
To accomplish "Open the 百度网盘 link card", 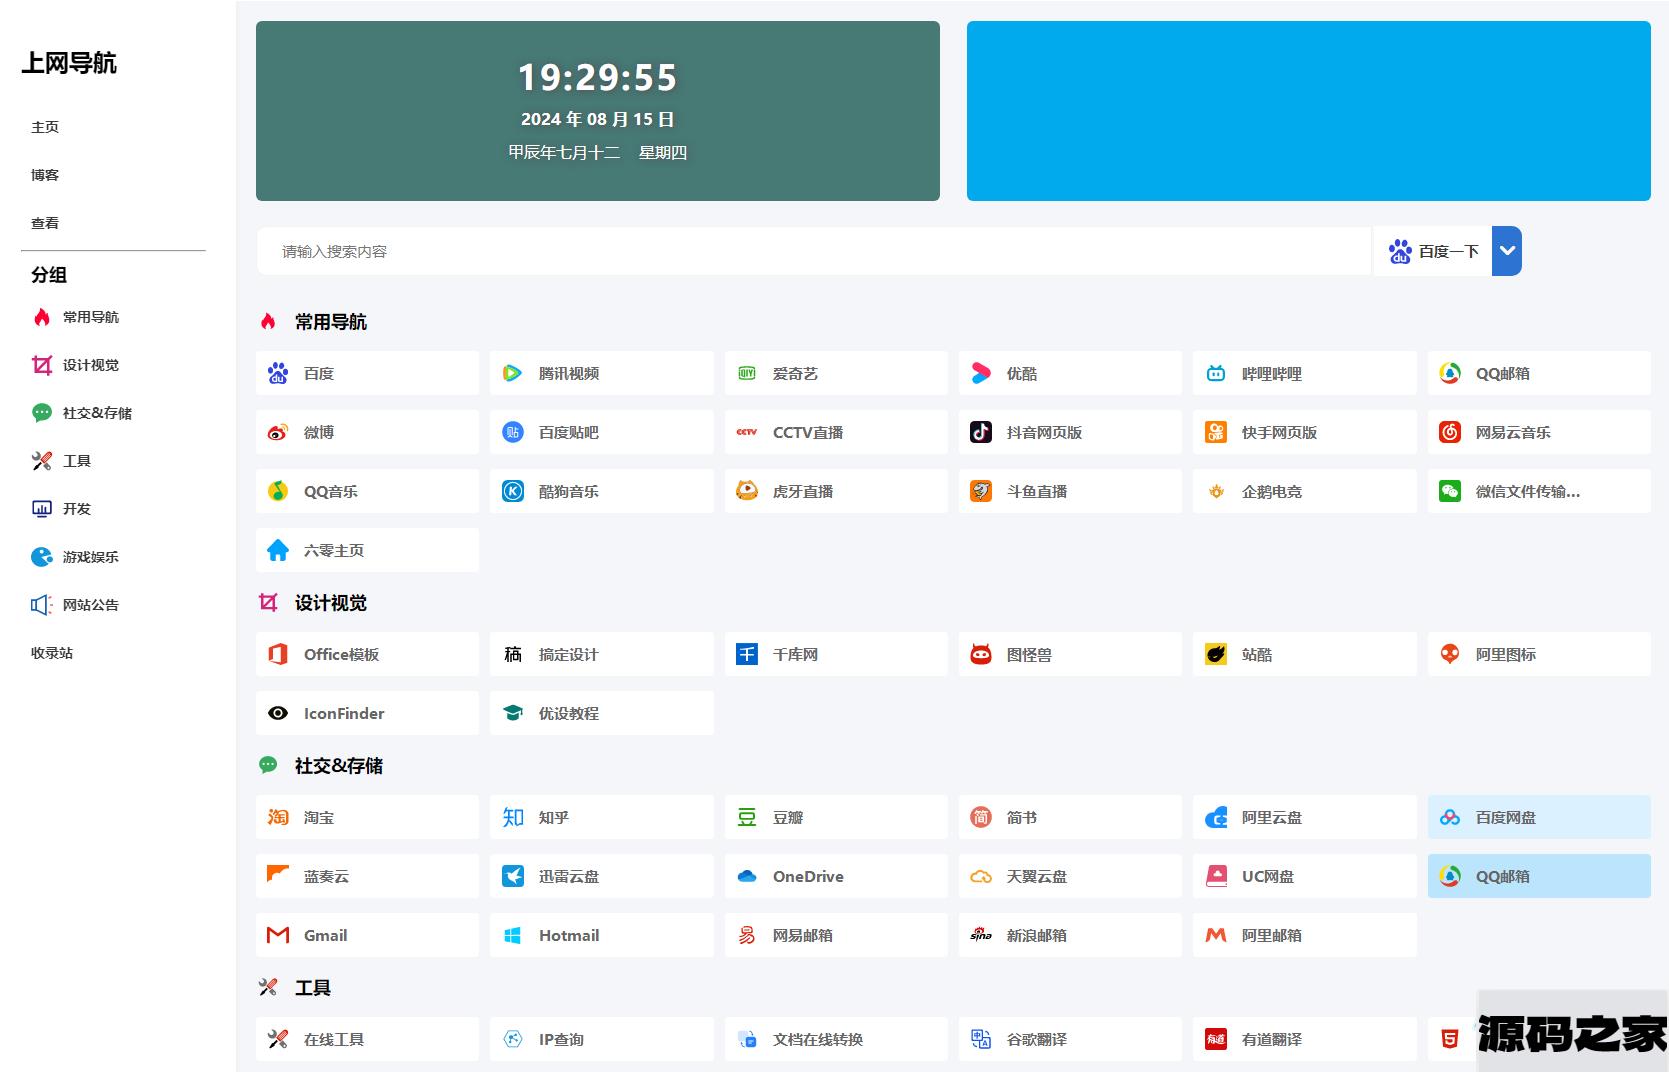I will [x=1539, y=817].
